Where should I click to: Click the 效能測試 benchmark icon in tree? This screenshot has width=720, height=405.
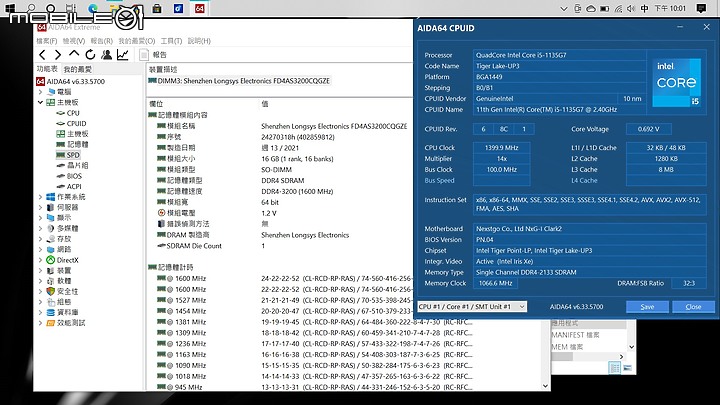51,323
